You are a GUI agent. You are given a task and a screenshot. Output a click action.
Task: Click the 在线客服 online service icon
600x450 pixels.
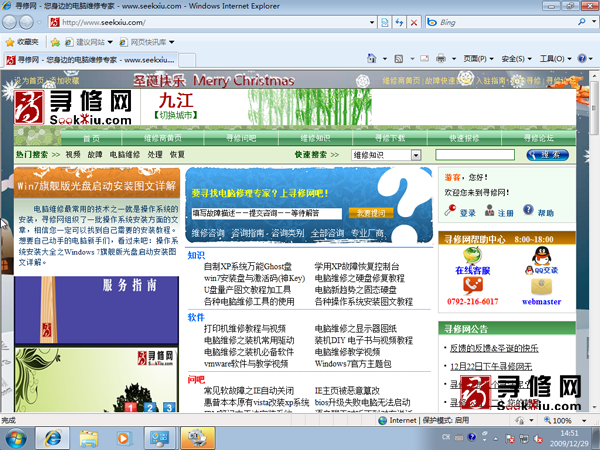[472, 256]
